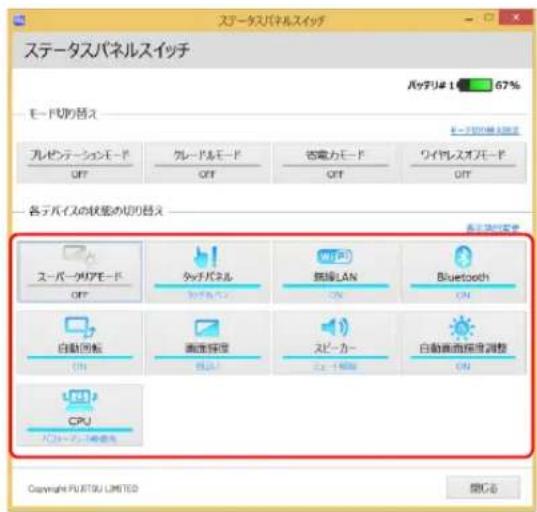This screenshot has width=537, height=512.
Task: Toggle クレードルモード on
Action: 207,163
